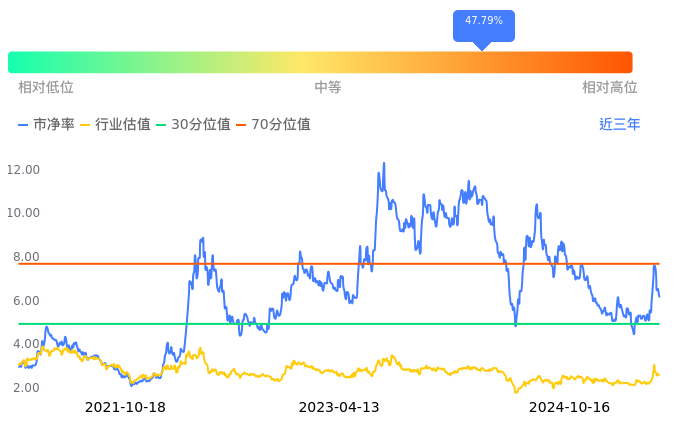Click the green line marker beside 30分位值
Image resolution: width=686 pixels, height=442 pixels.
161,125
